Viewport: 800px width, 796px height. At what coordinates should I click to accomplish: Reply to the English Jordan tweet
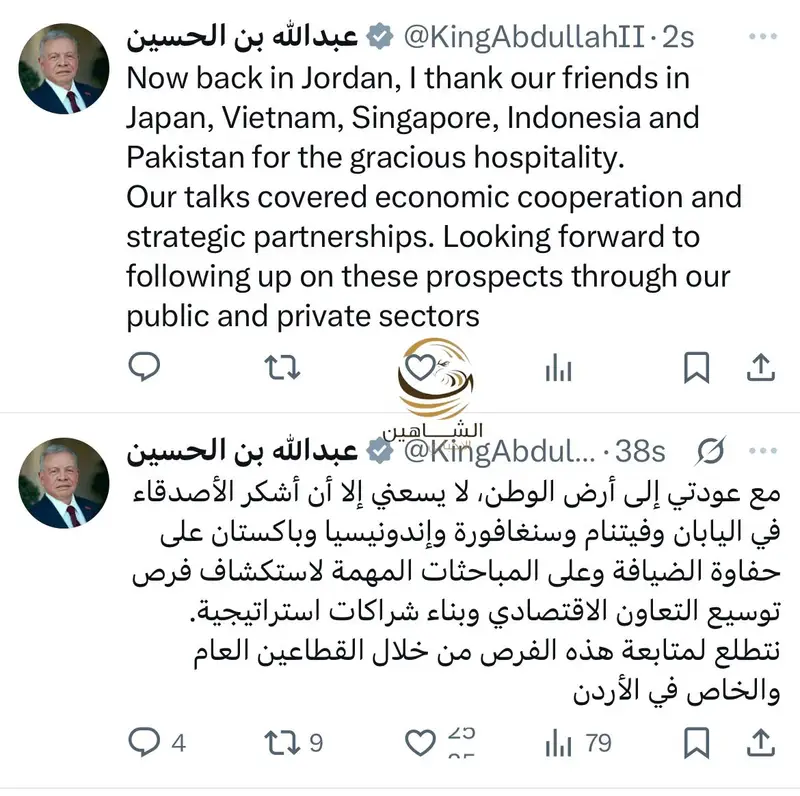click(145, 368)
